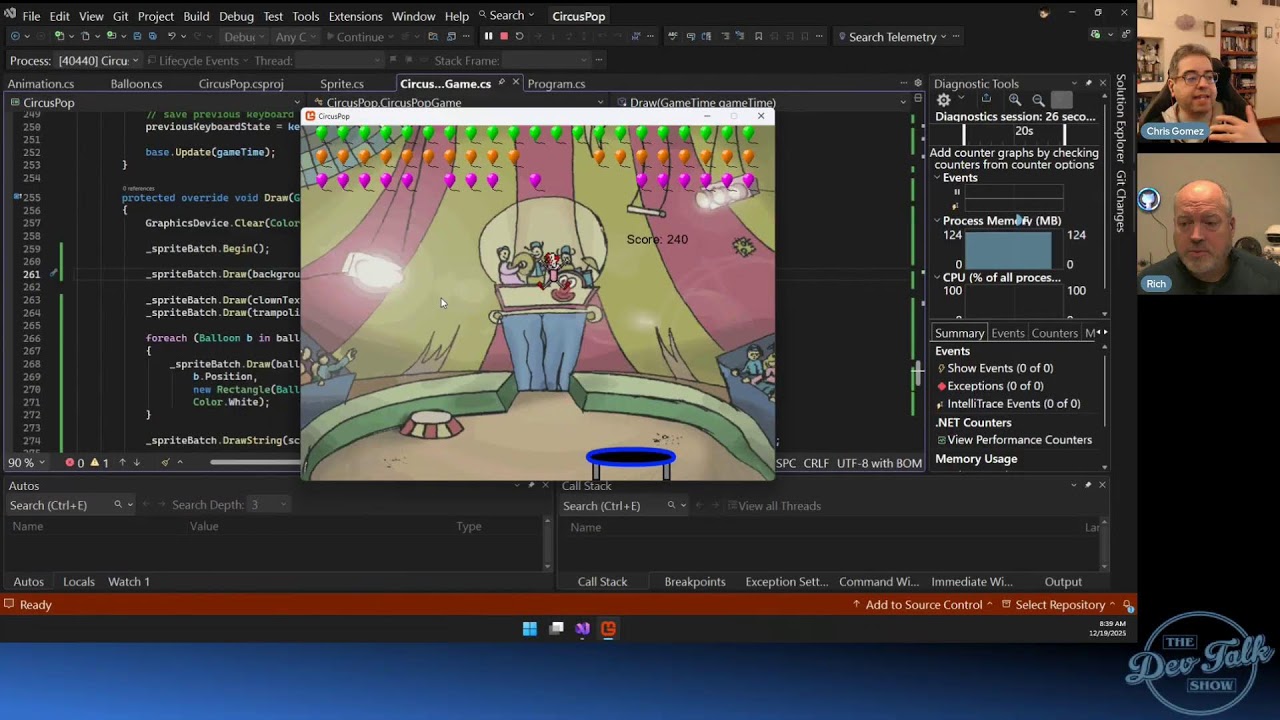Select the Events tab in Diagnostic Tools
Screen dimensions: 1280x720
click(x=1007, y=333)
